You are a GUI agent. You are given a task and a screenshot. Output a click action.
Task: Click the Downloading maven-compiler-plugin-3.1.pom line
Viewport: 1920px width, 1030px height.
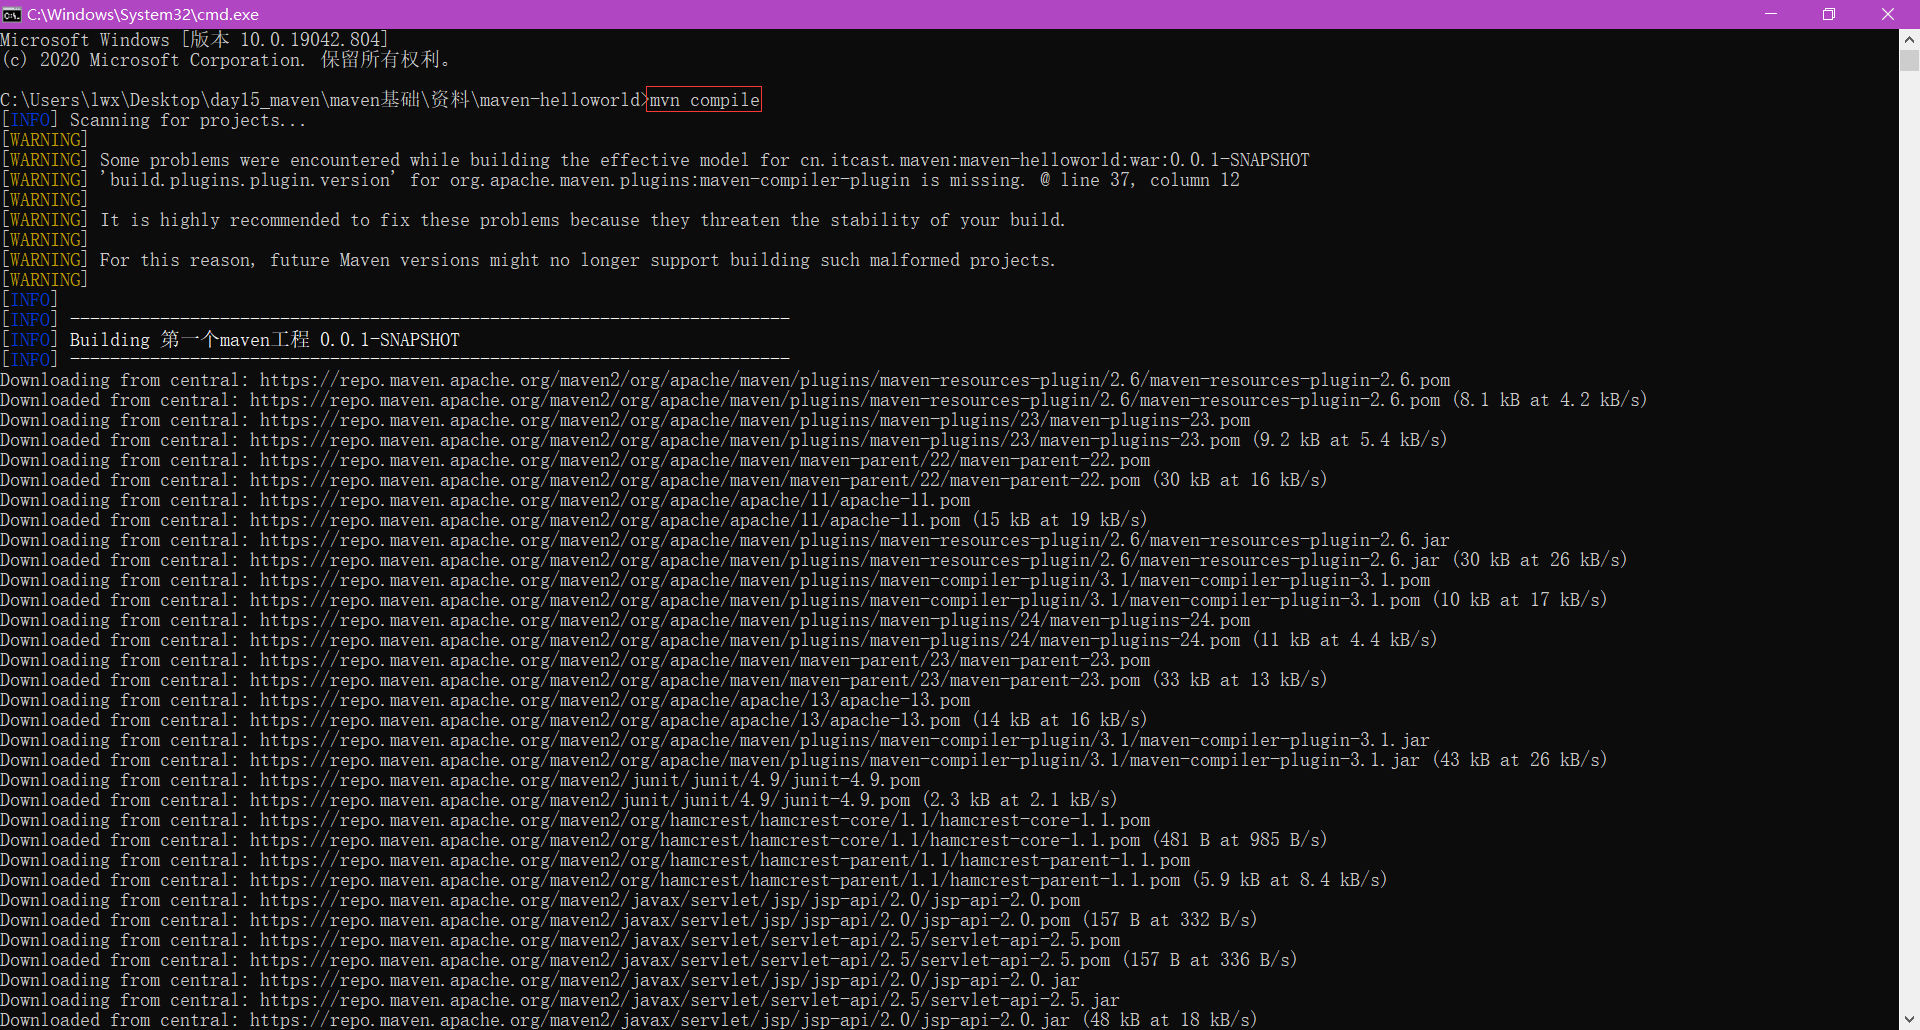[x=715, y=580]
